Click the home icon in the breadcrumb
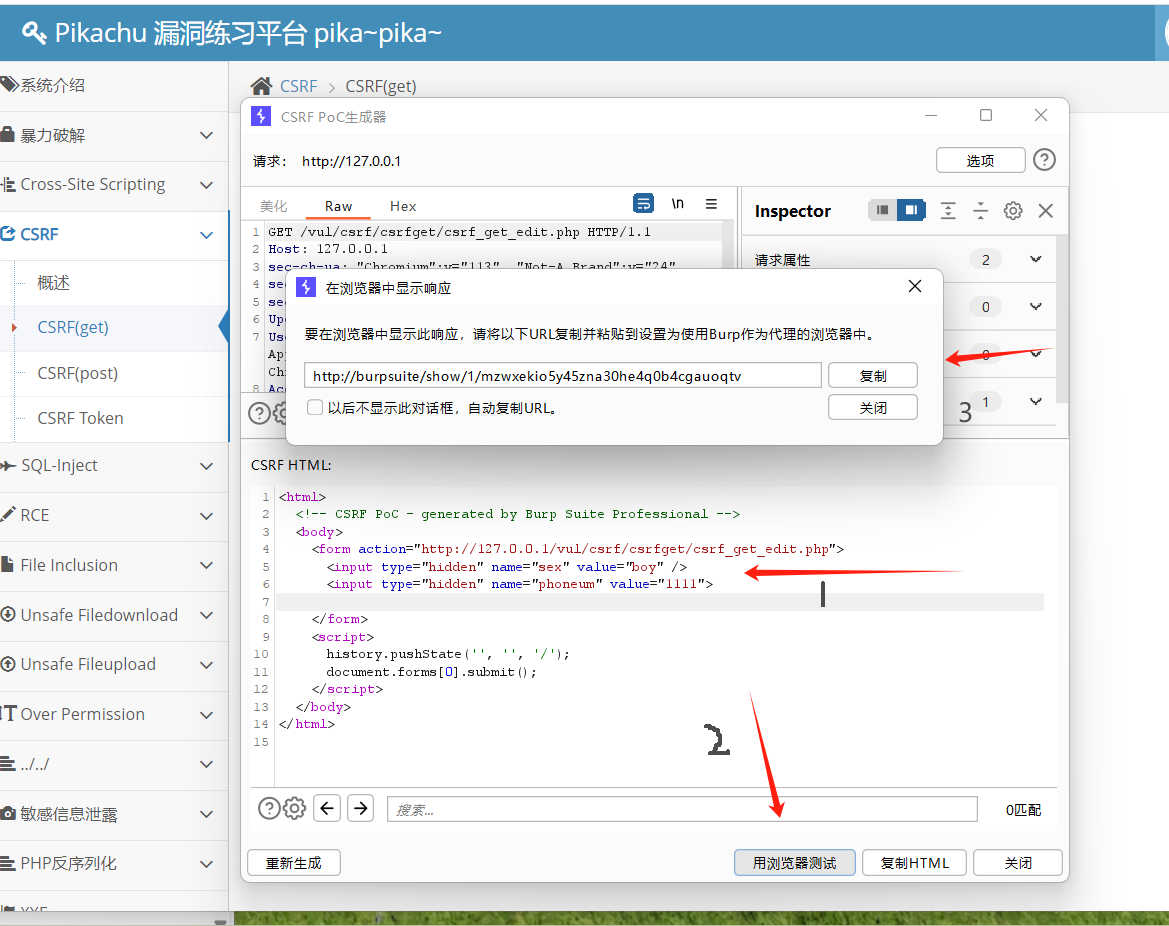The image size is (1169, 926). (x=261, y=86)
